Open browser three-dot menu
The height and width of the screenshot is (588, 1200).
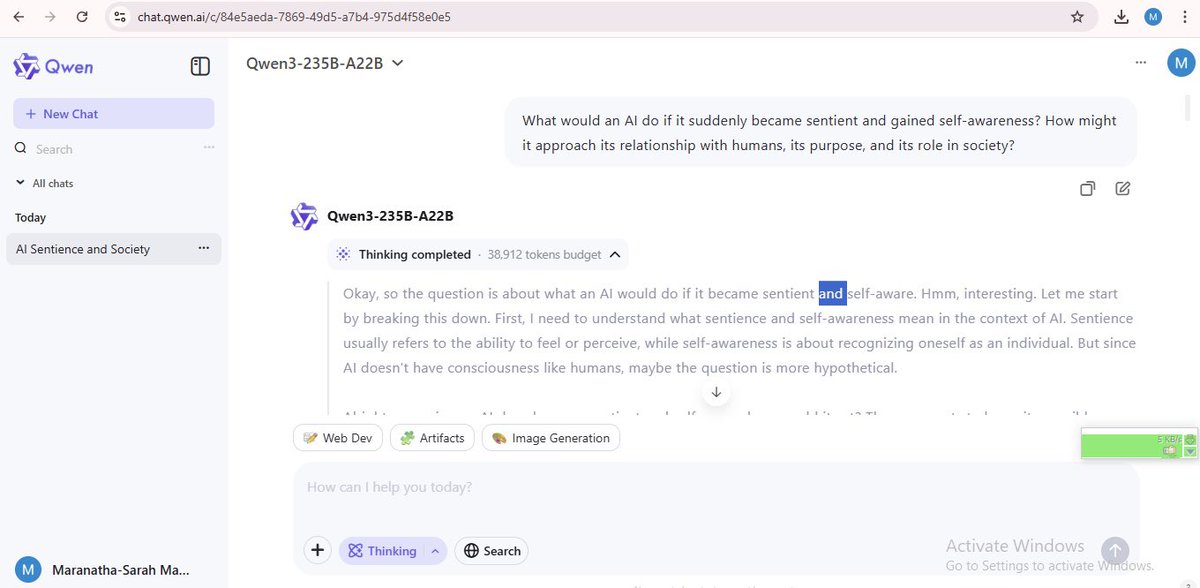coord(1183,17)
